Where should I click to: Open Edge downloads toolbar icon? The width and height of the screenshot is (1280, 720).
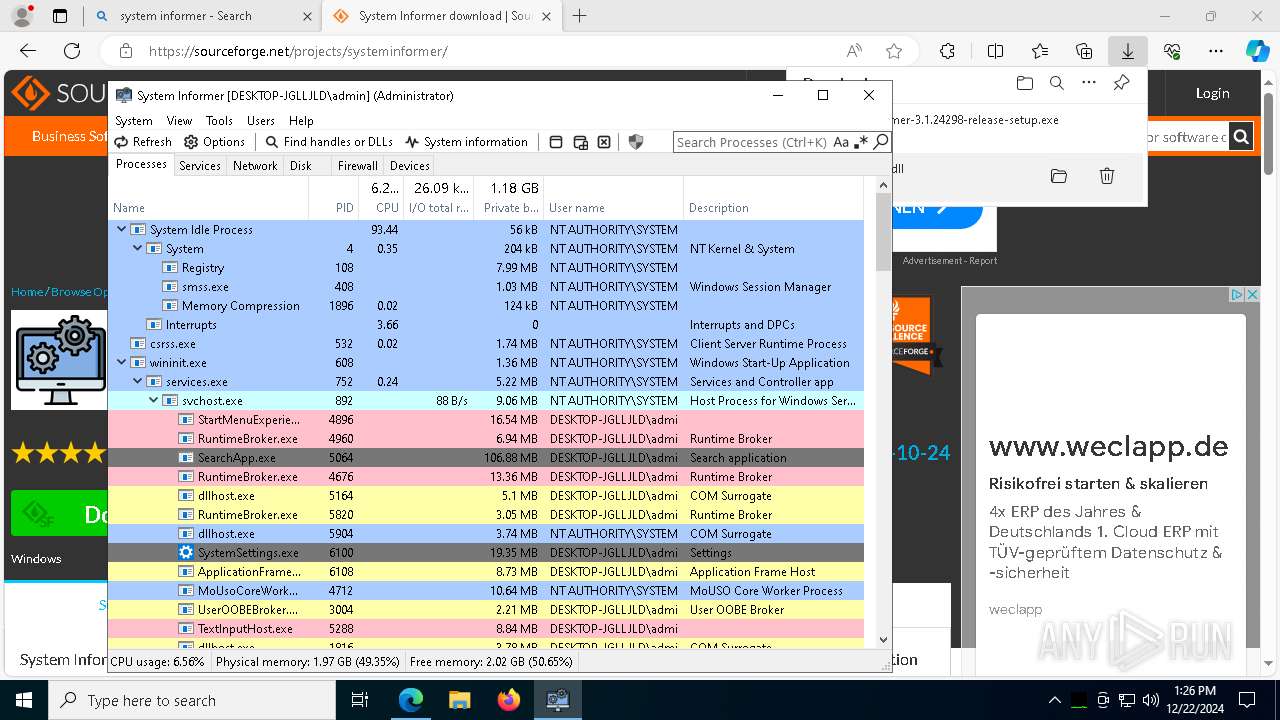[1127, 51]
